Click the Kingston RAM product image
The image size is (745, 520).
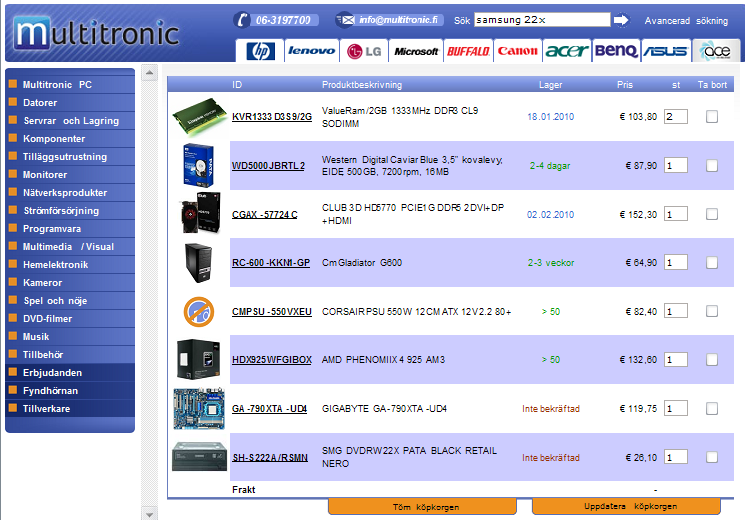(x=200, y=117)
